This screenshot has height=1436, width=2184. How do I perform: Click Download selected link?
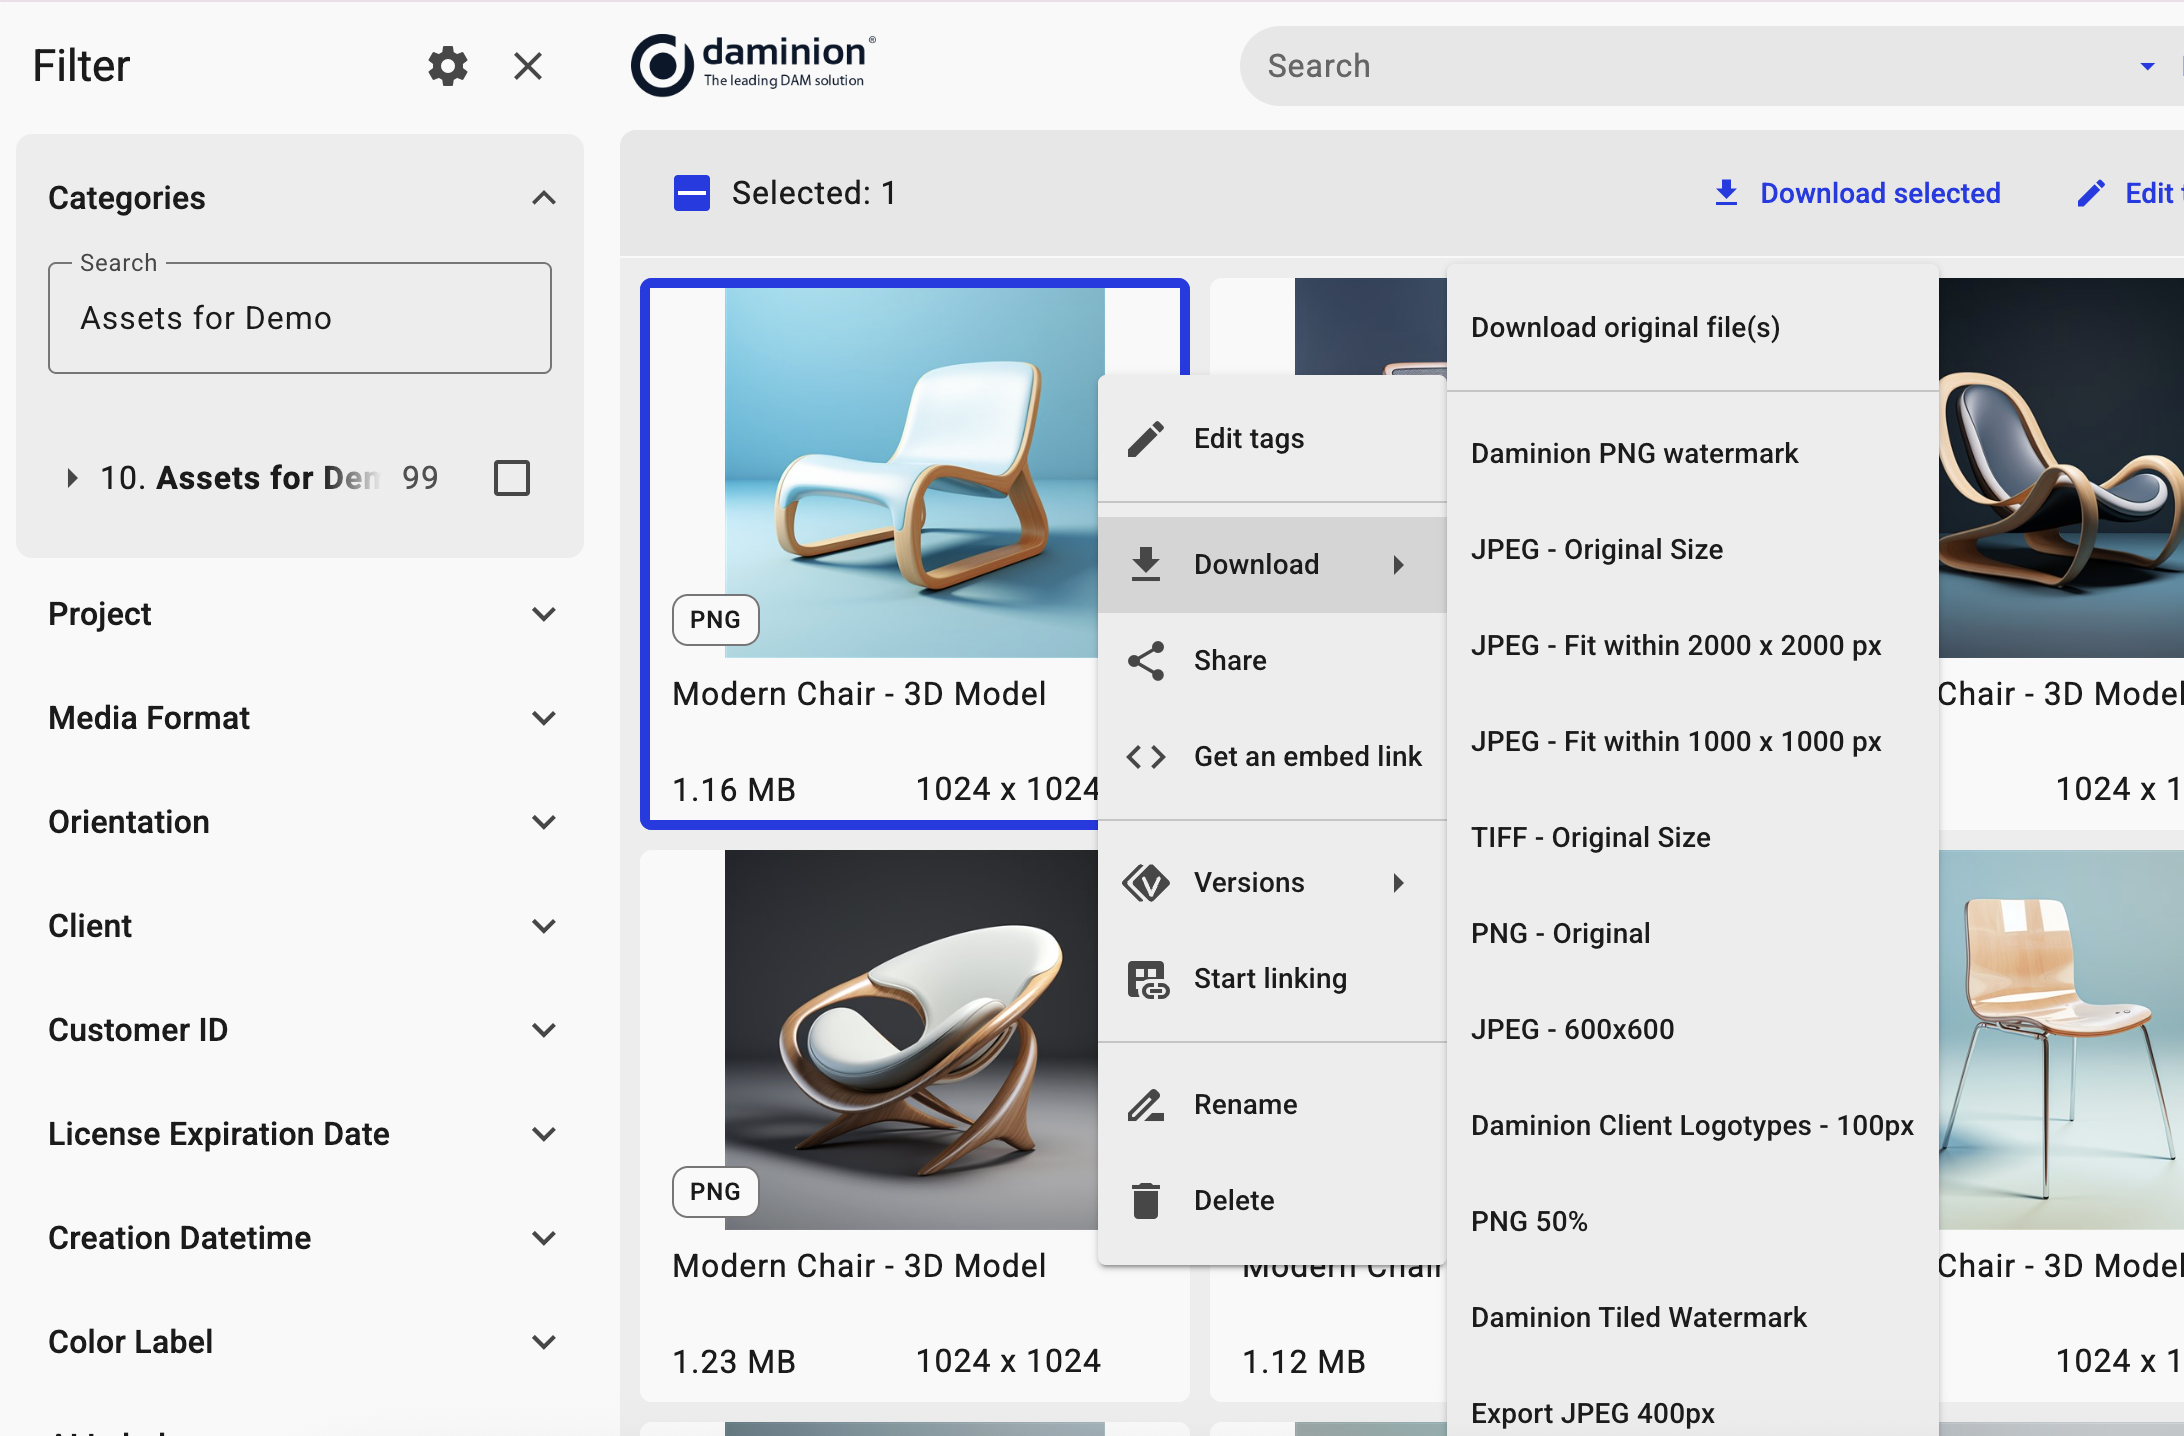tap(1857, 193)
